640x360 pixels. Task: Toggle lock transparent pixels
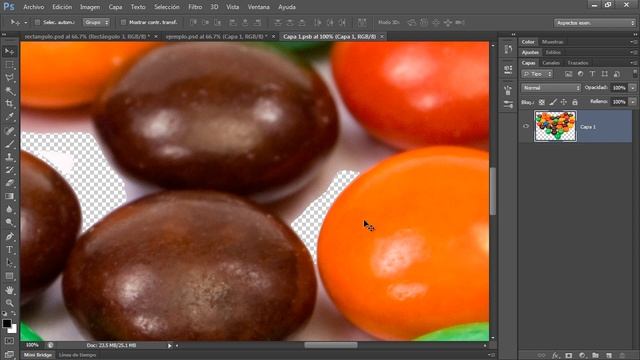[542, 102]
